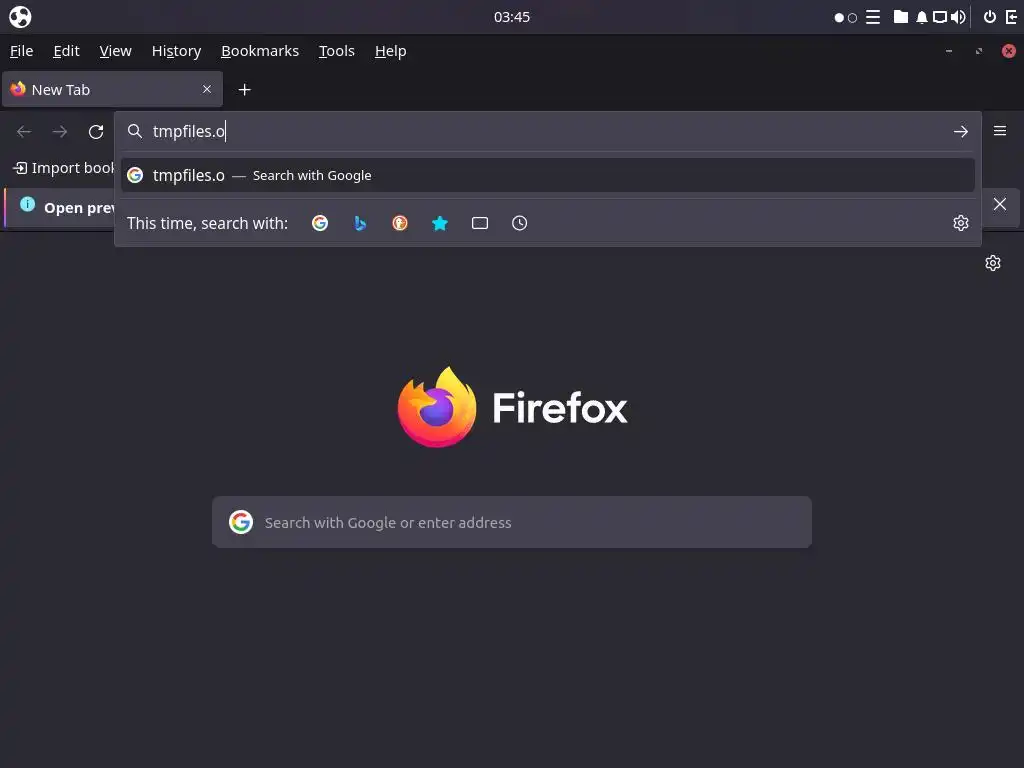Click the log out icon in top panel
Viewport: 1024px width, 768px height.
(1012, 17)
